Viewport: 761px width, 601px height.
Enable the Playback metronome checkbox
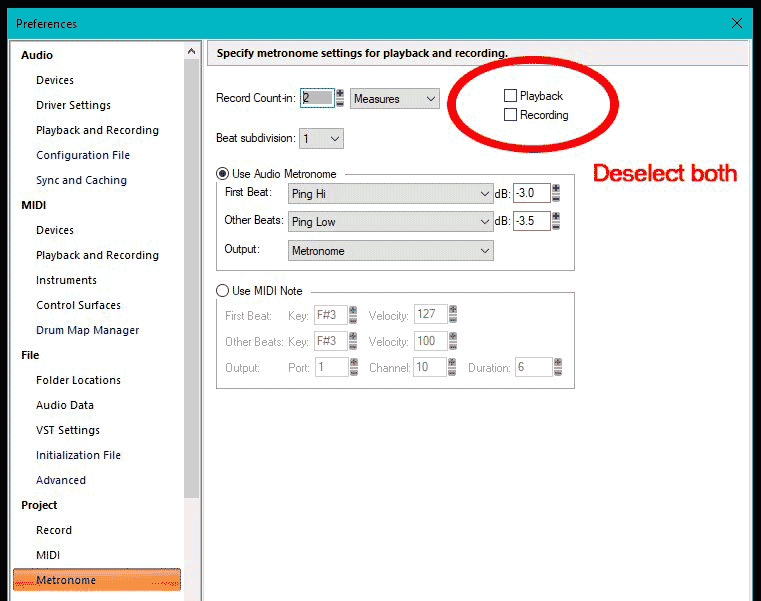click(x=511, y=96)
